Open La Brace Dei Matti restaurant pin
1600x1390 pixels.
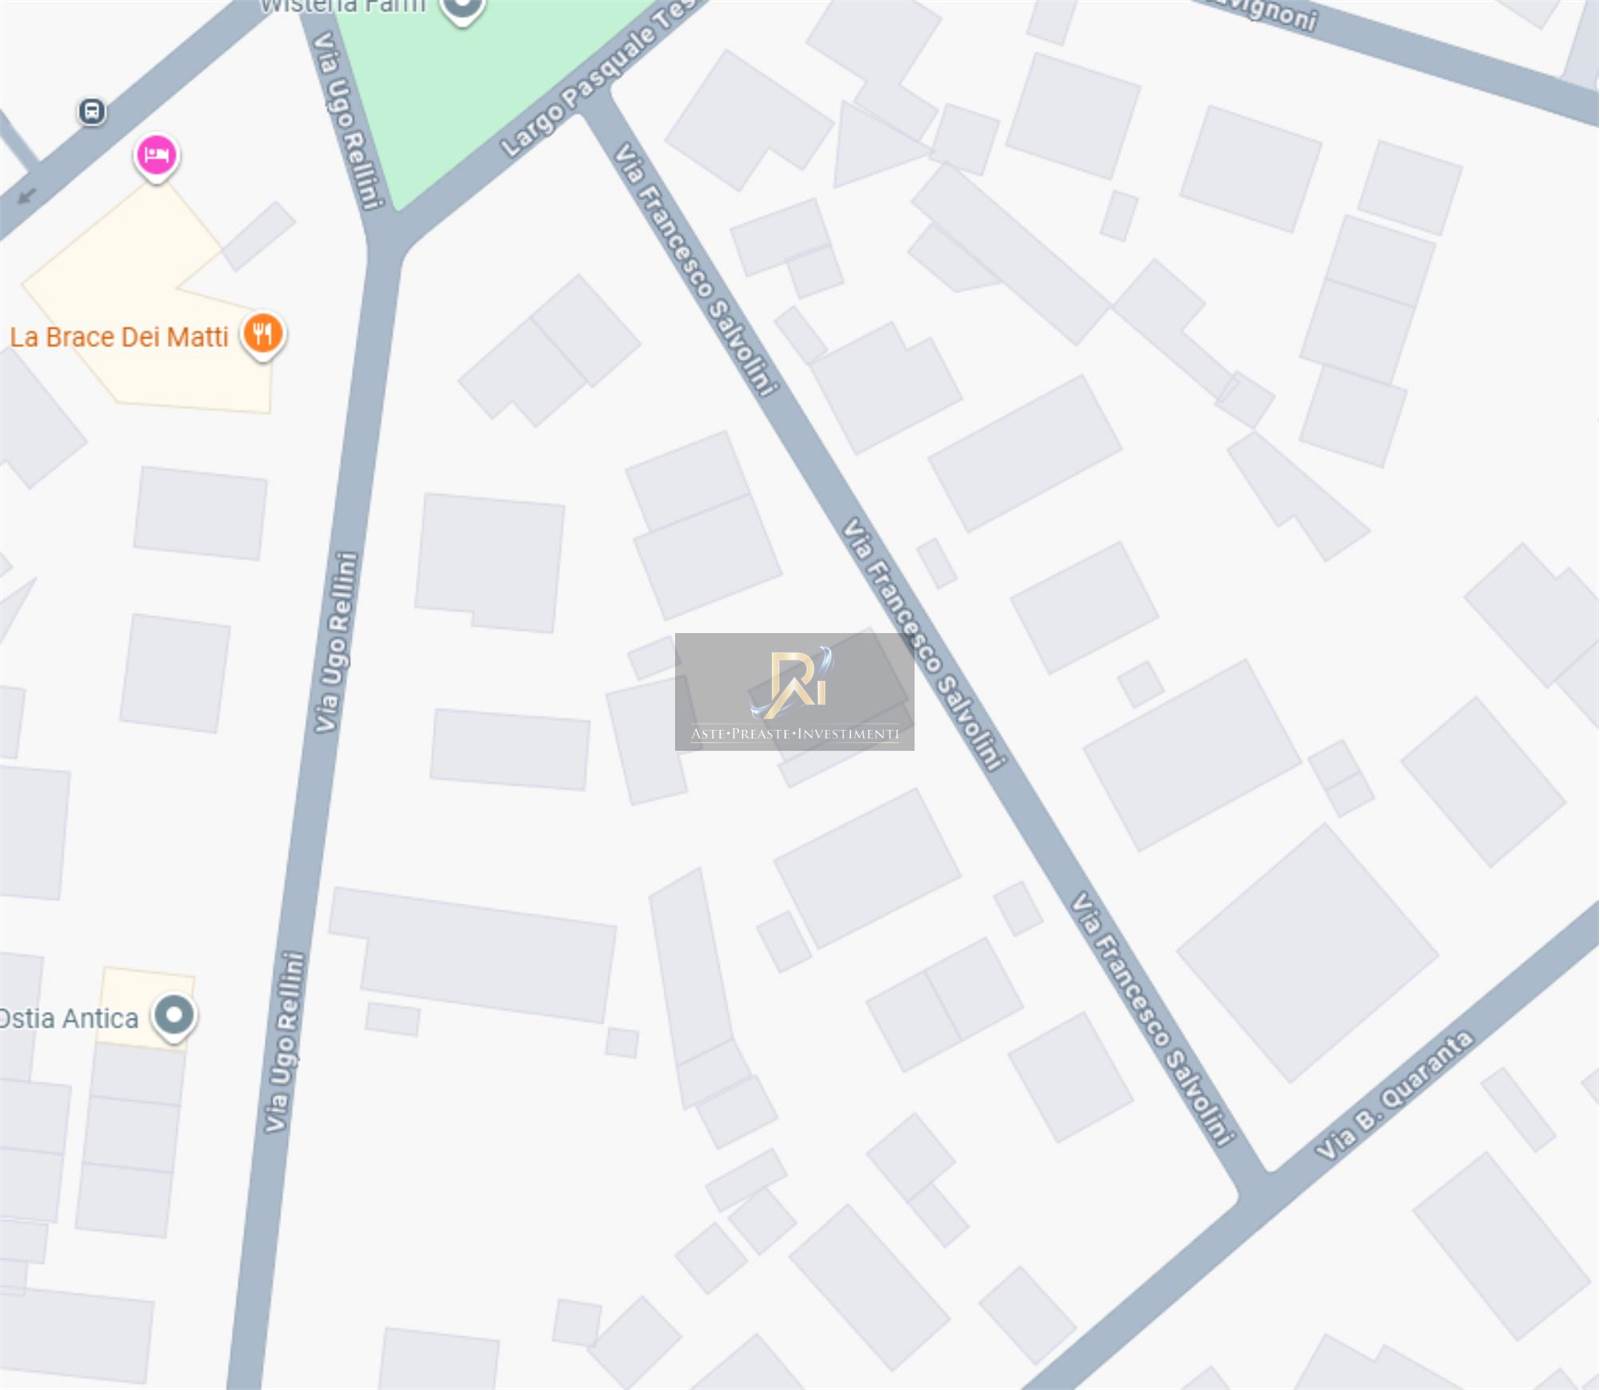(x=263, y=335)
